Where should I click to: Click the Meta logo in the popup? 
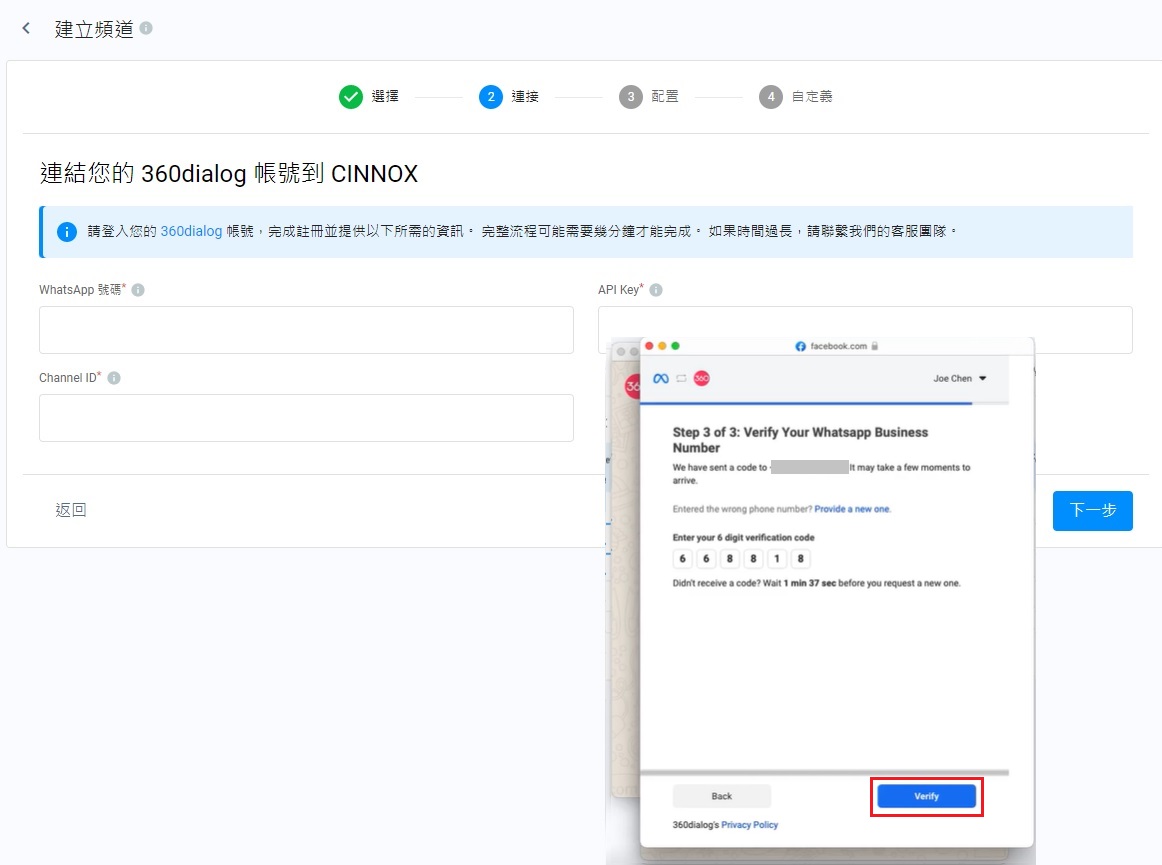click(660, 378)
